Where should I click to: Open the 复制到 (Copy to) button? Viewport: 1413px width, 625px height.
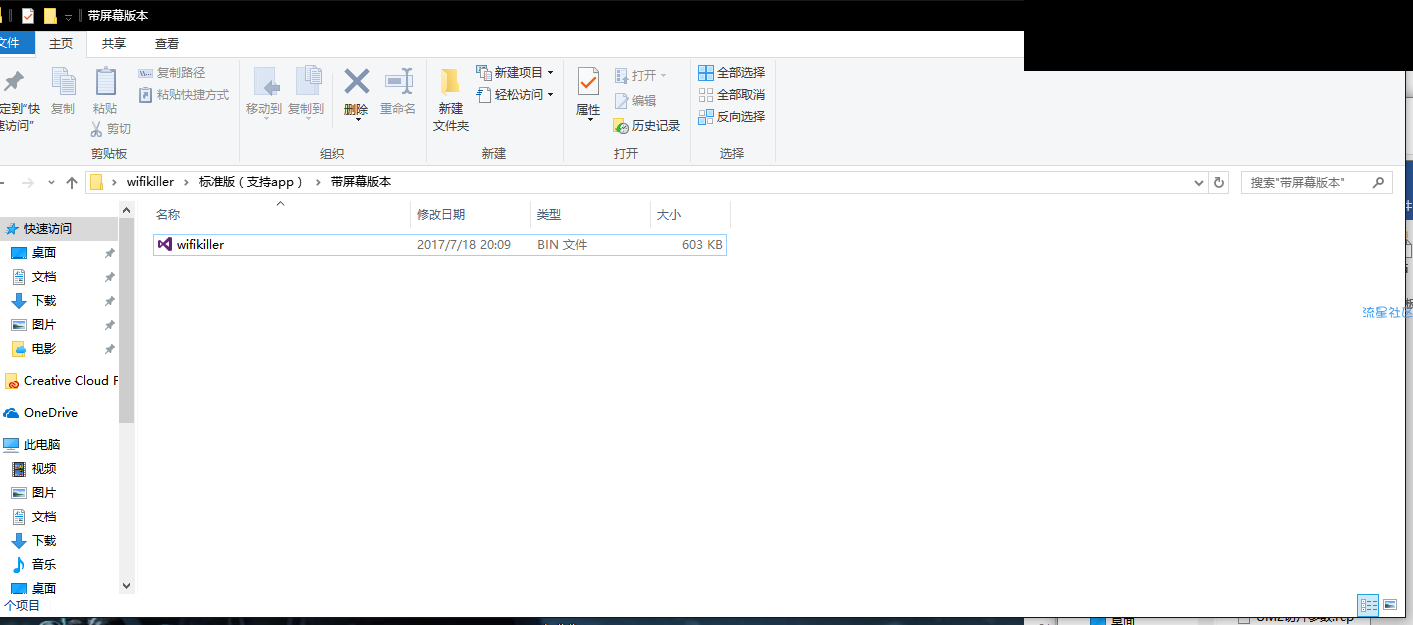pos(306,91)
